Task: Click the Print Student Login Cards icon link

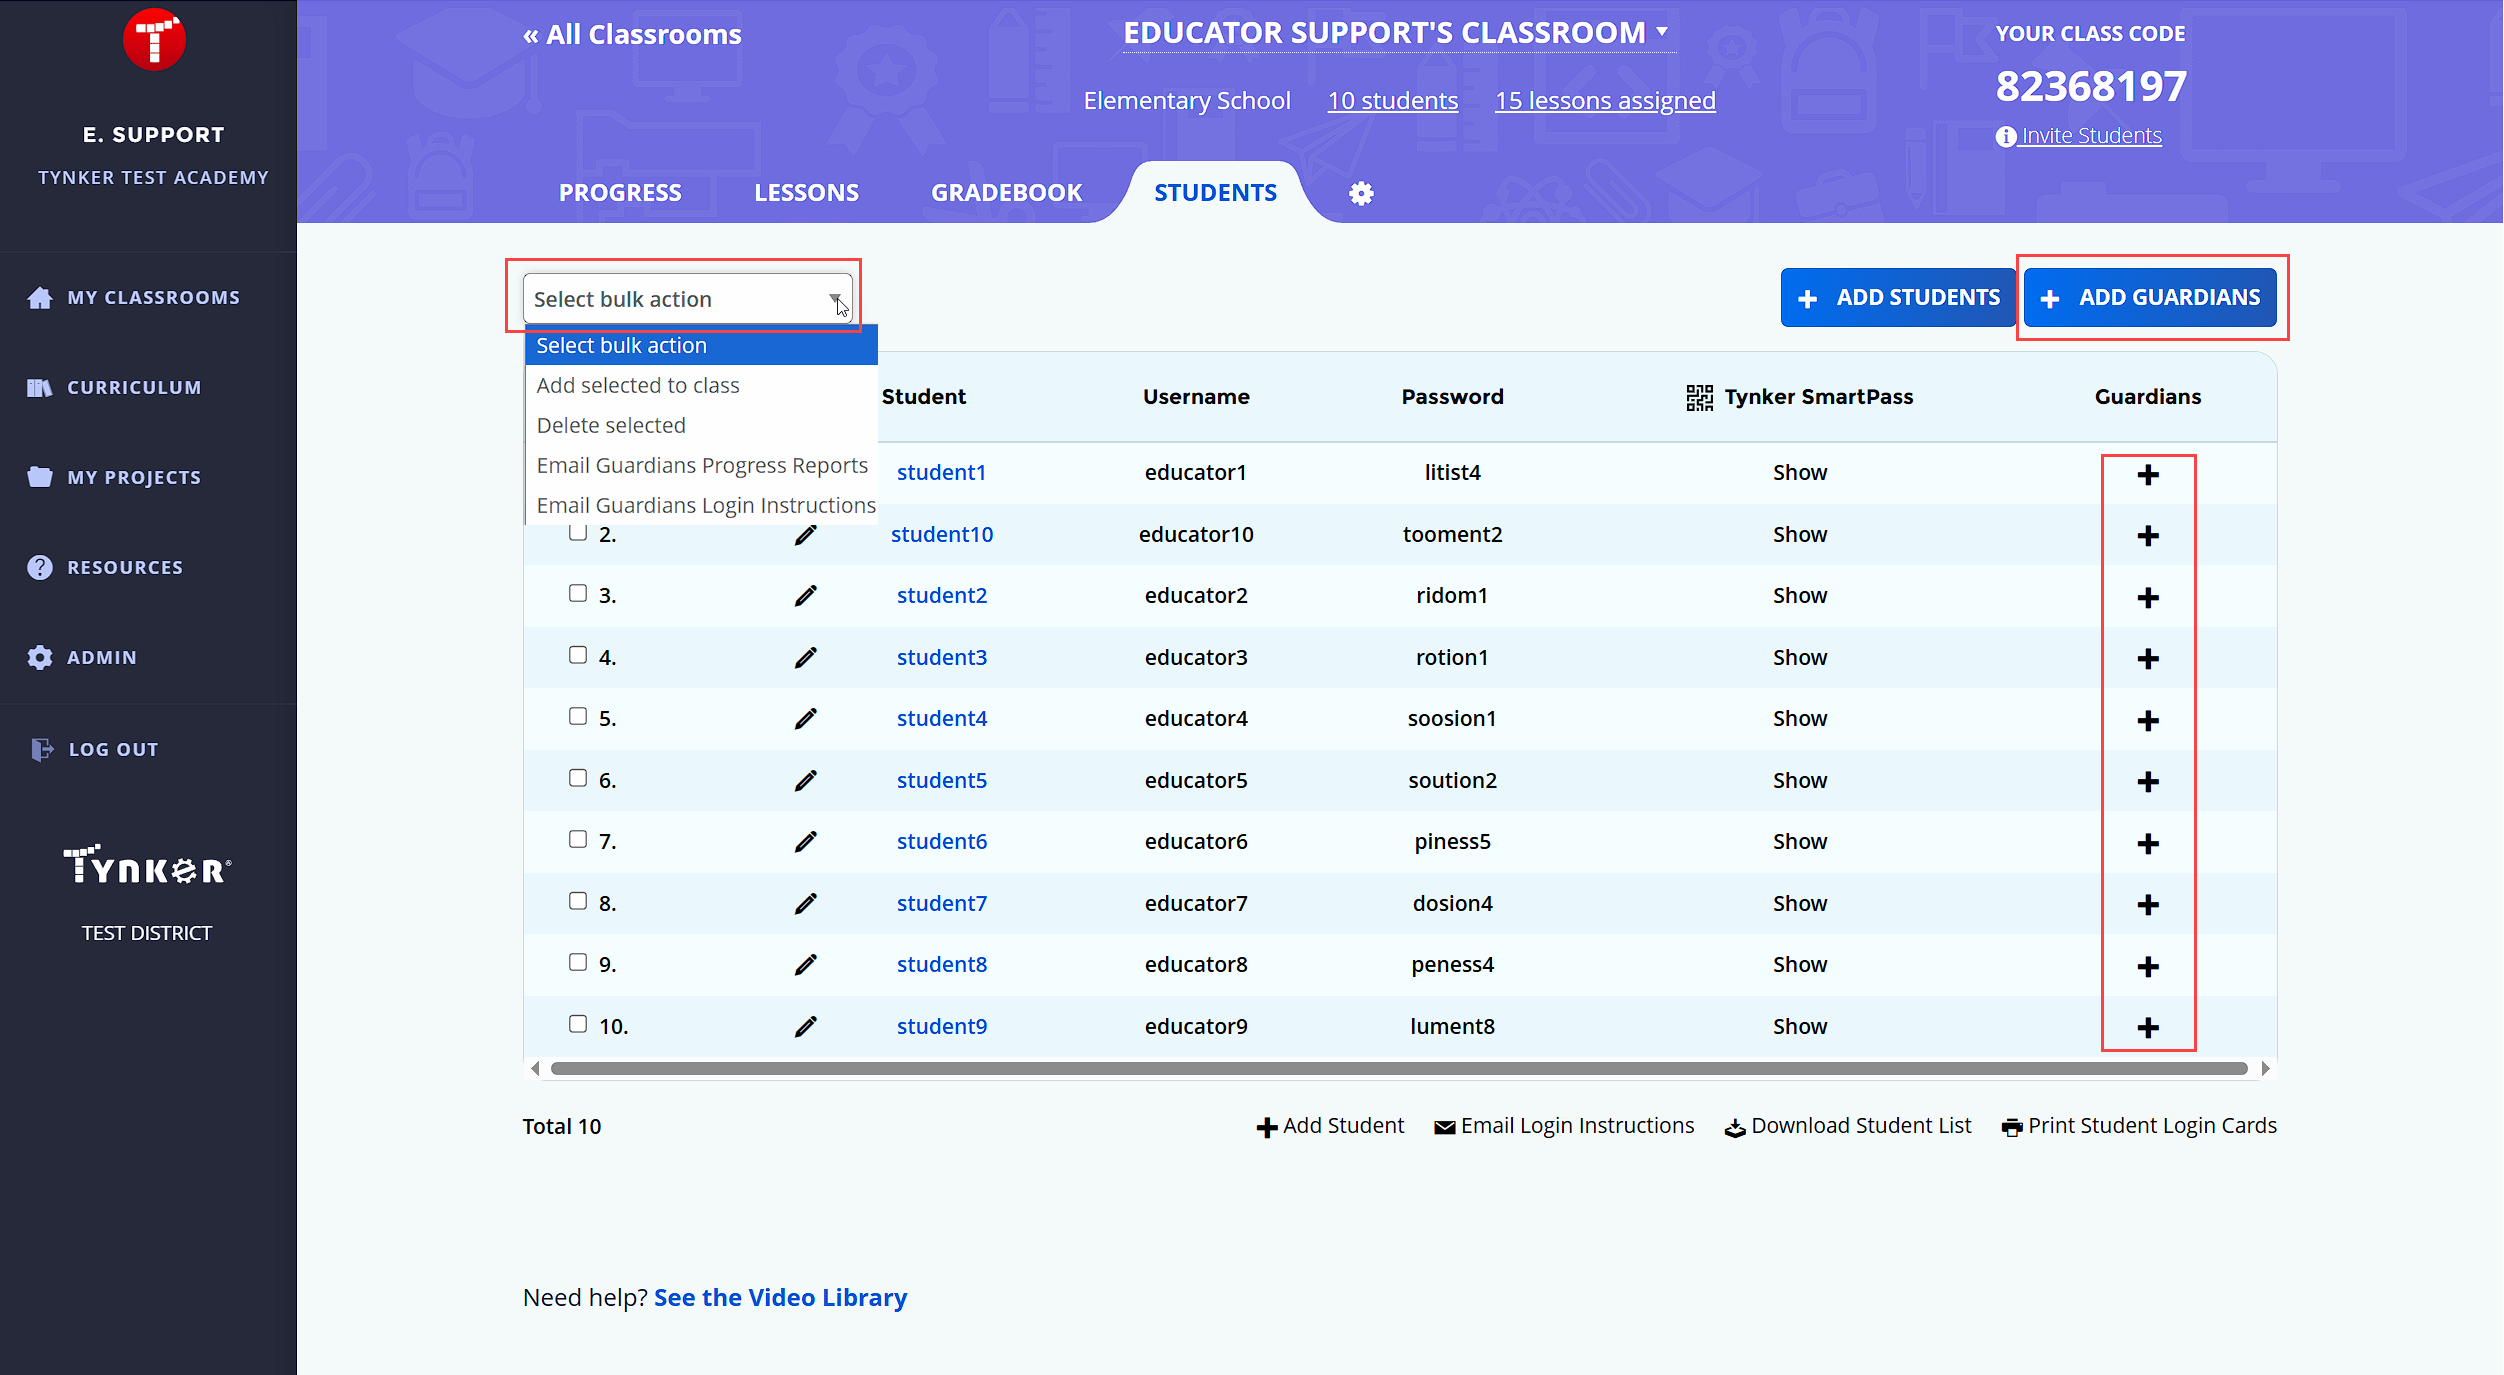Action: point(2138,1126)
